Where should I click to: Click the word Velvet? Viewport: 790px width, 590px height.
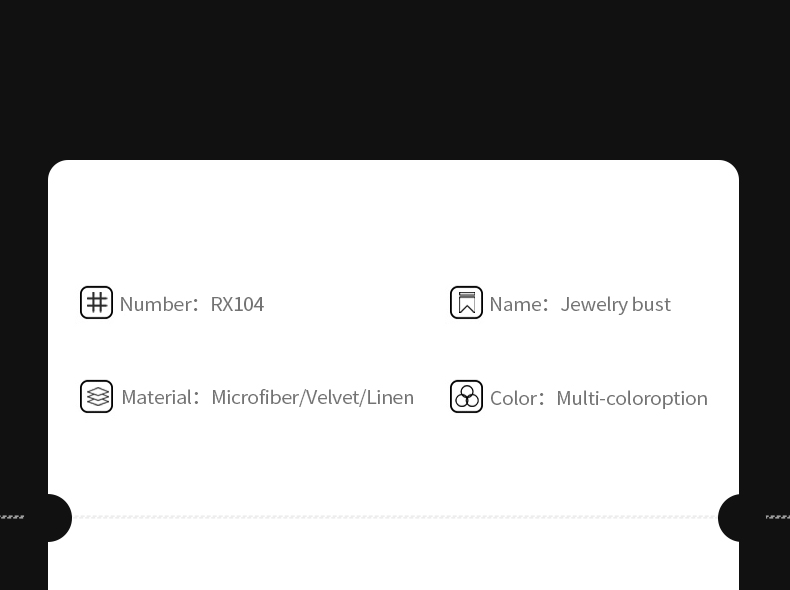(332, 398)
